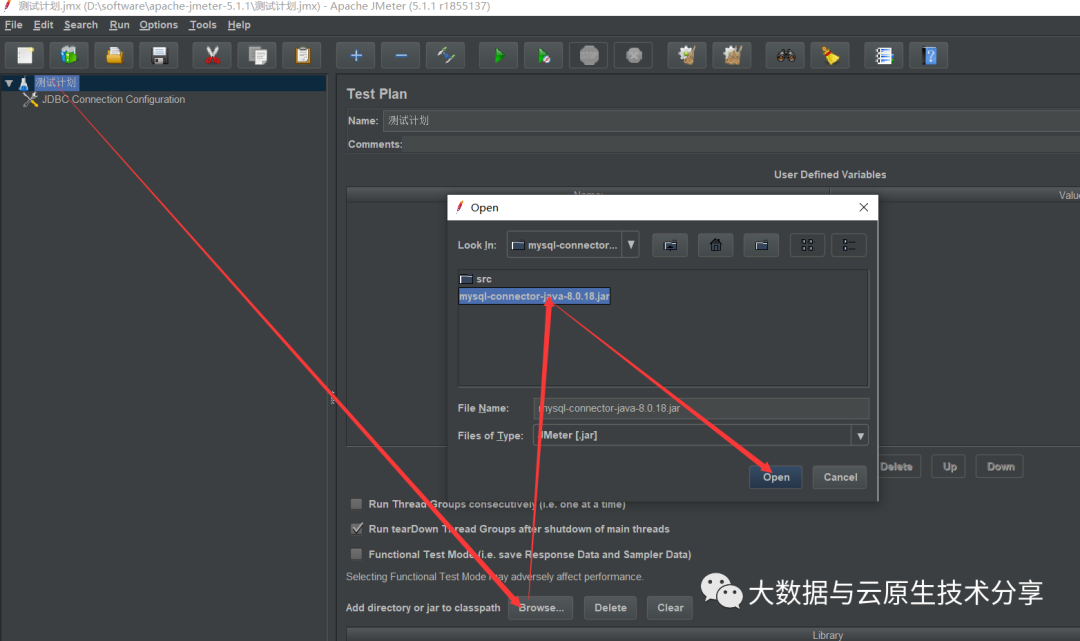Open the Look In folder dropdown

point(630,244)
